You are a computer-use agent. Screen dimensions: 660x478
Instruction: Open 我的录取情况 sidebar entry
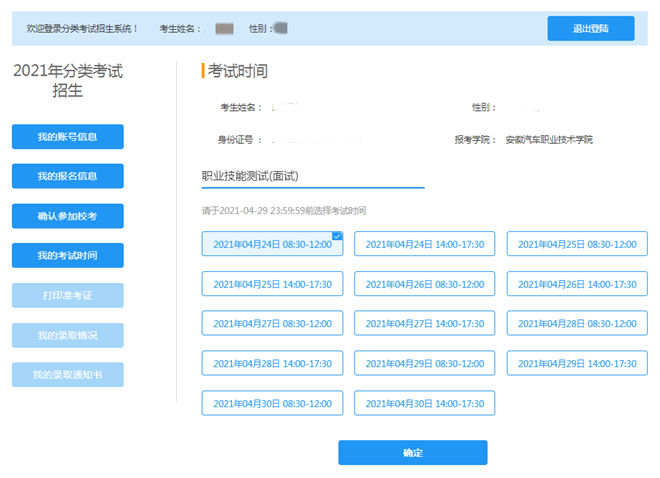point(67,335)
